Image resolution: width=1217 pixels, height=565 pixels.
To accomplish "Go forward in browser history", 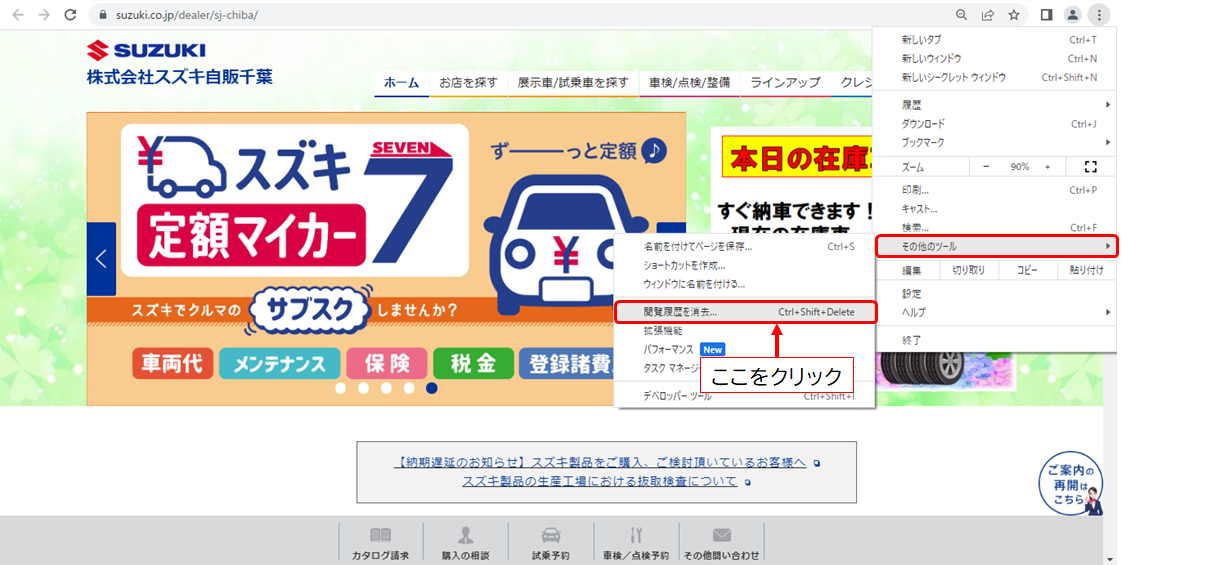I will [x=43, y=15].
